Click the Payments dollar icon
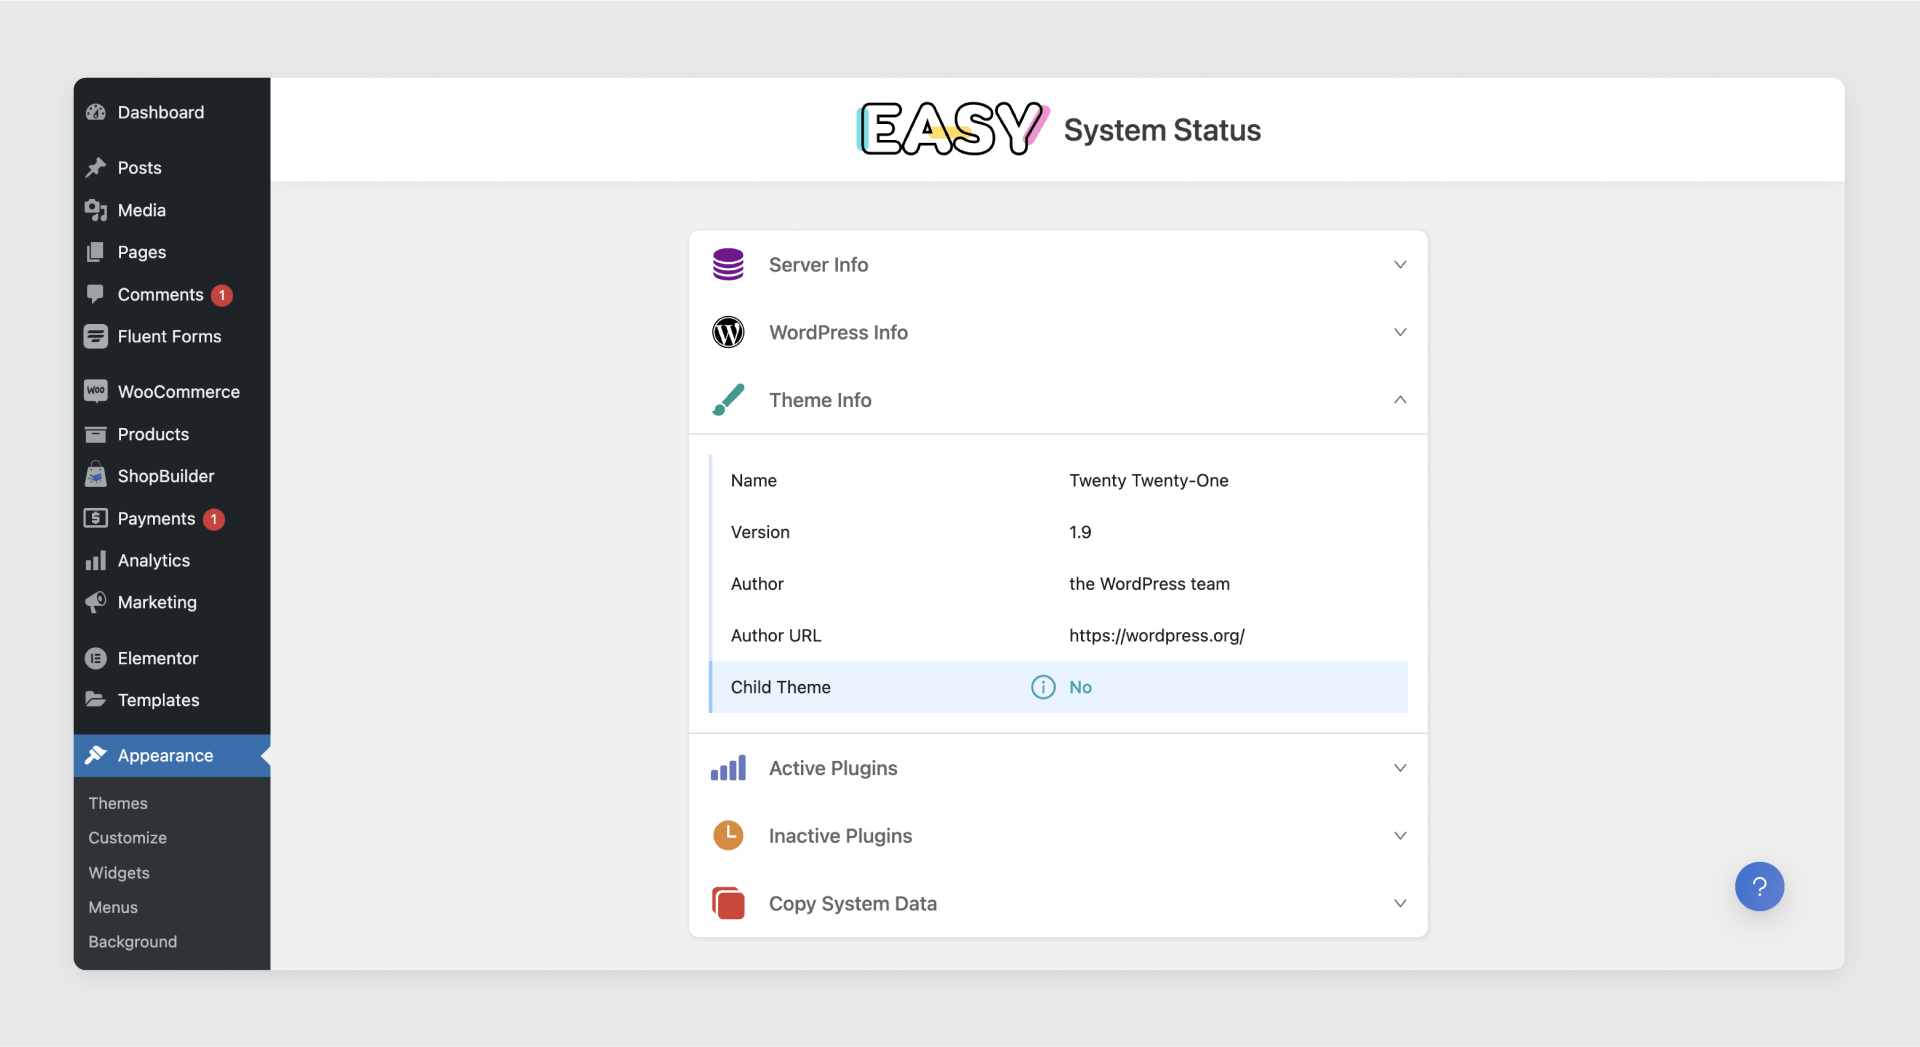 [x=96, y=518]
